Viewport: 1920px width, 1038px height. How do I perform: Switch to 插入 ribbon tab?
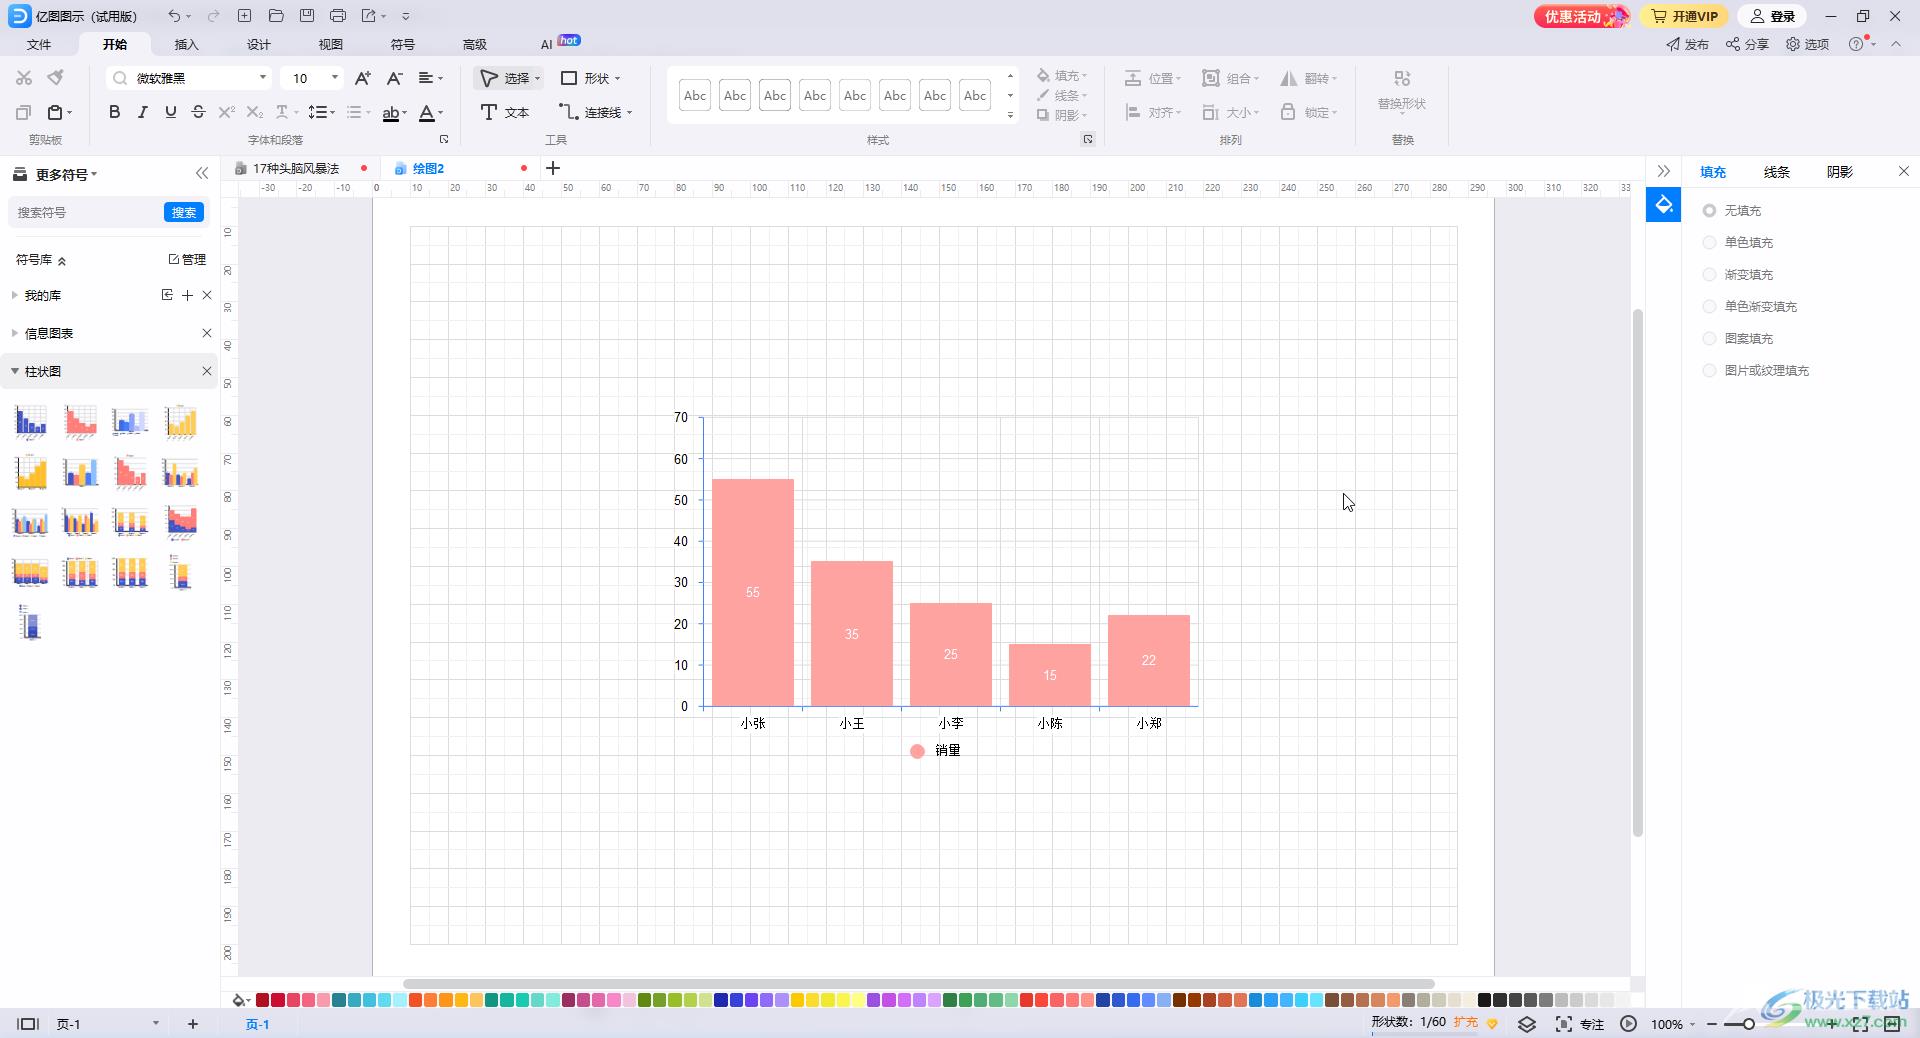coord(187,44)
